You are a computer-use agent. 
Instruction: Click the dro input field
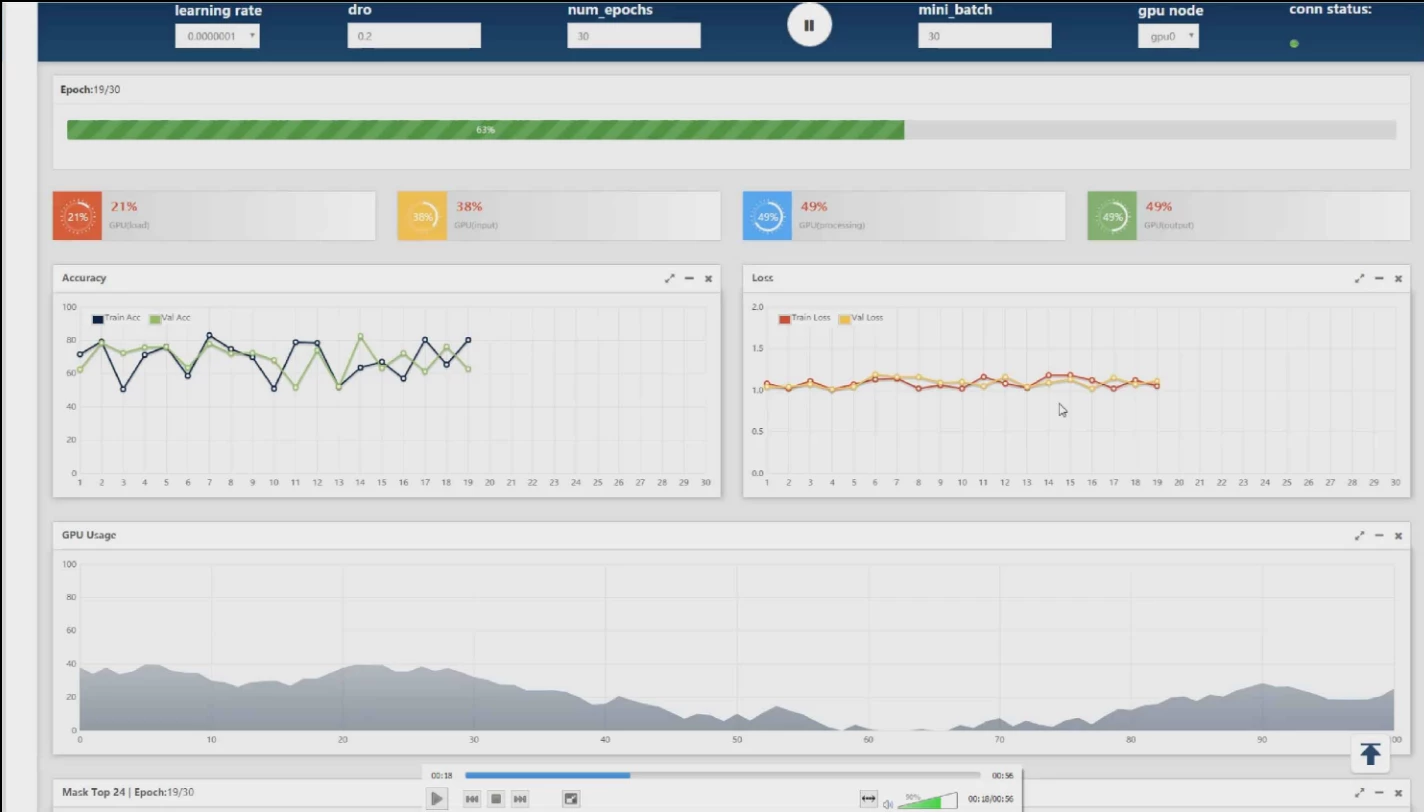[x=414, y=36]
